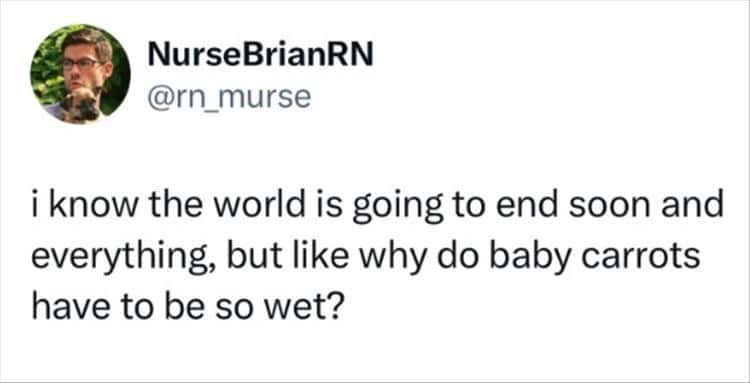Click the word "but" after the comma
Image resolution: width=750 pixels, height=383 pixels.
coord(259,256)
